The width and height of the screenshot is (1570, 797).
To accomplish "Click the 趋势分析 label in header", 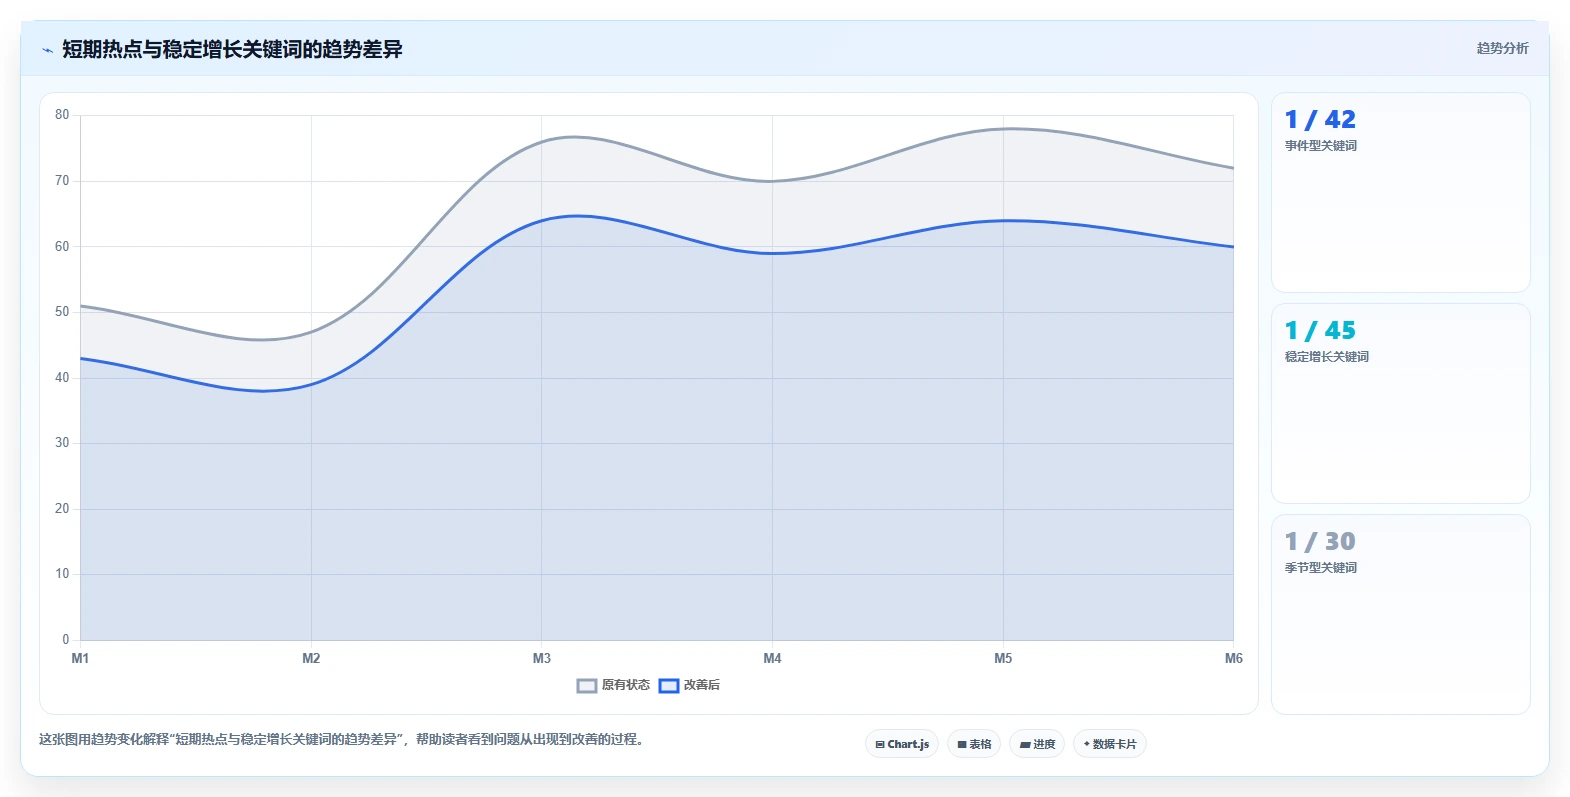I will [x=1502, y=48].
